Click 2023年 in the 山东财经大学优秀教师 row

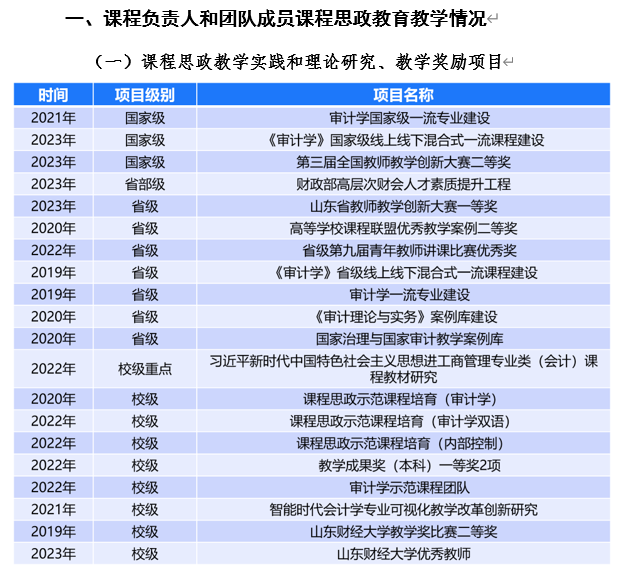pyautogui.click(x=53, y=553)
